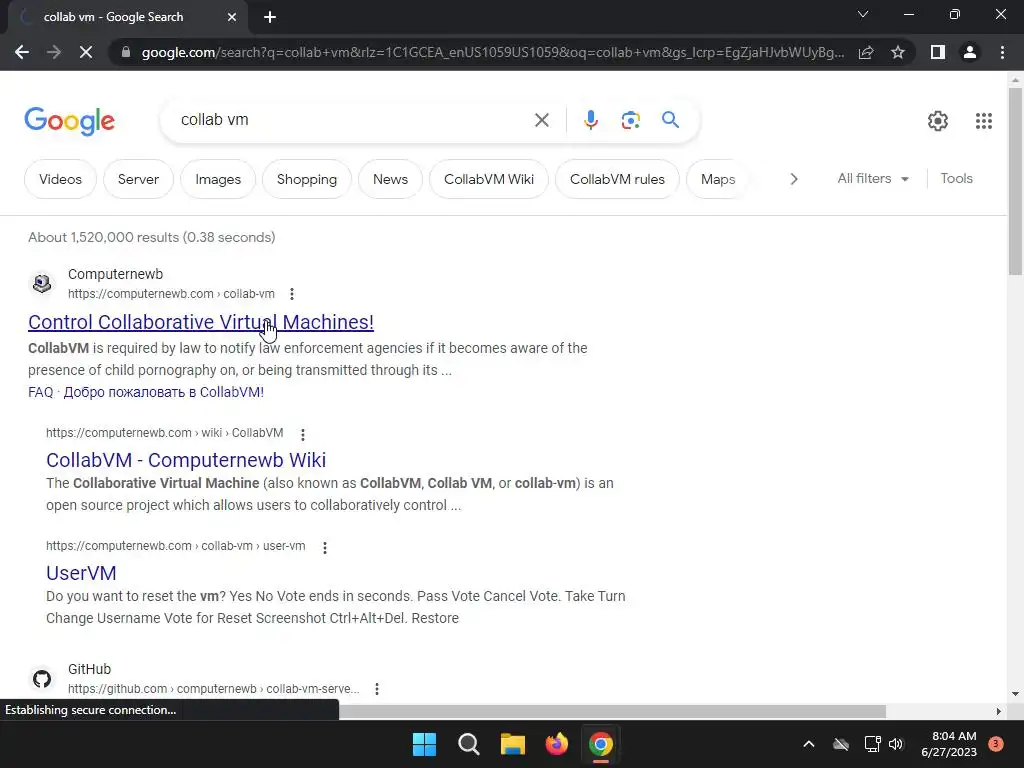The image size is (1024, 768).
Task: Open the FAQ sitelink
Action: pos(40,392)
